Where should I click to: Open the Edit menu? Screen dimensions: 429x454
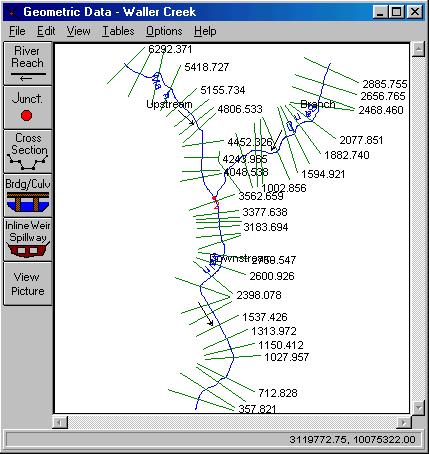pos(46,31)
